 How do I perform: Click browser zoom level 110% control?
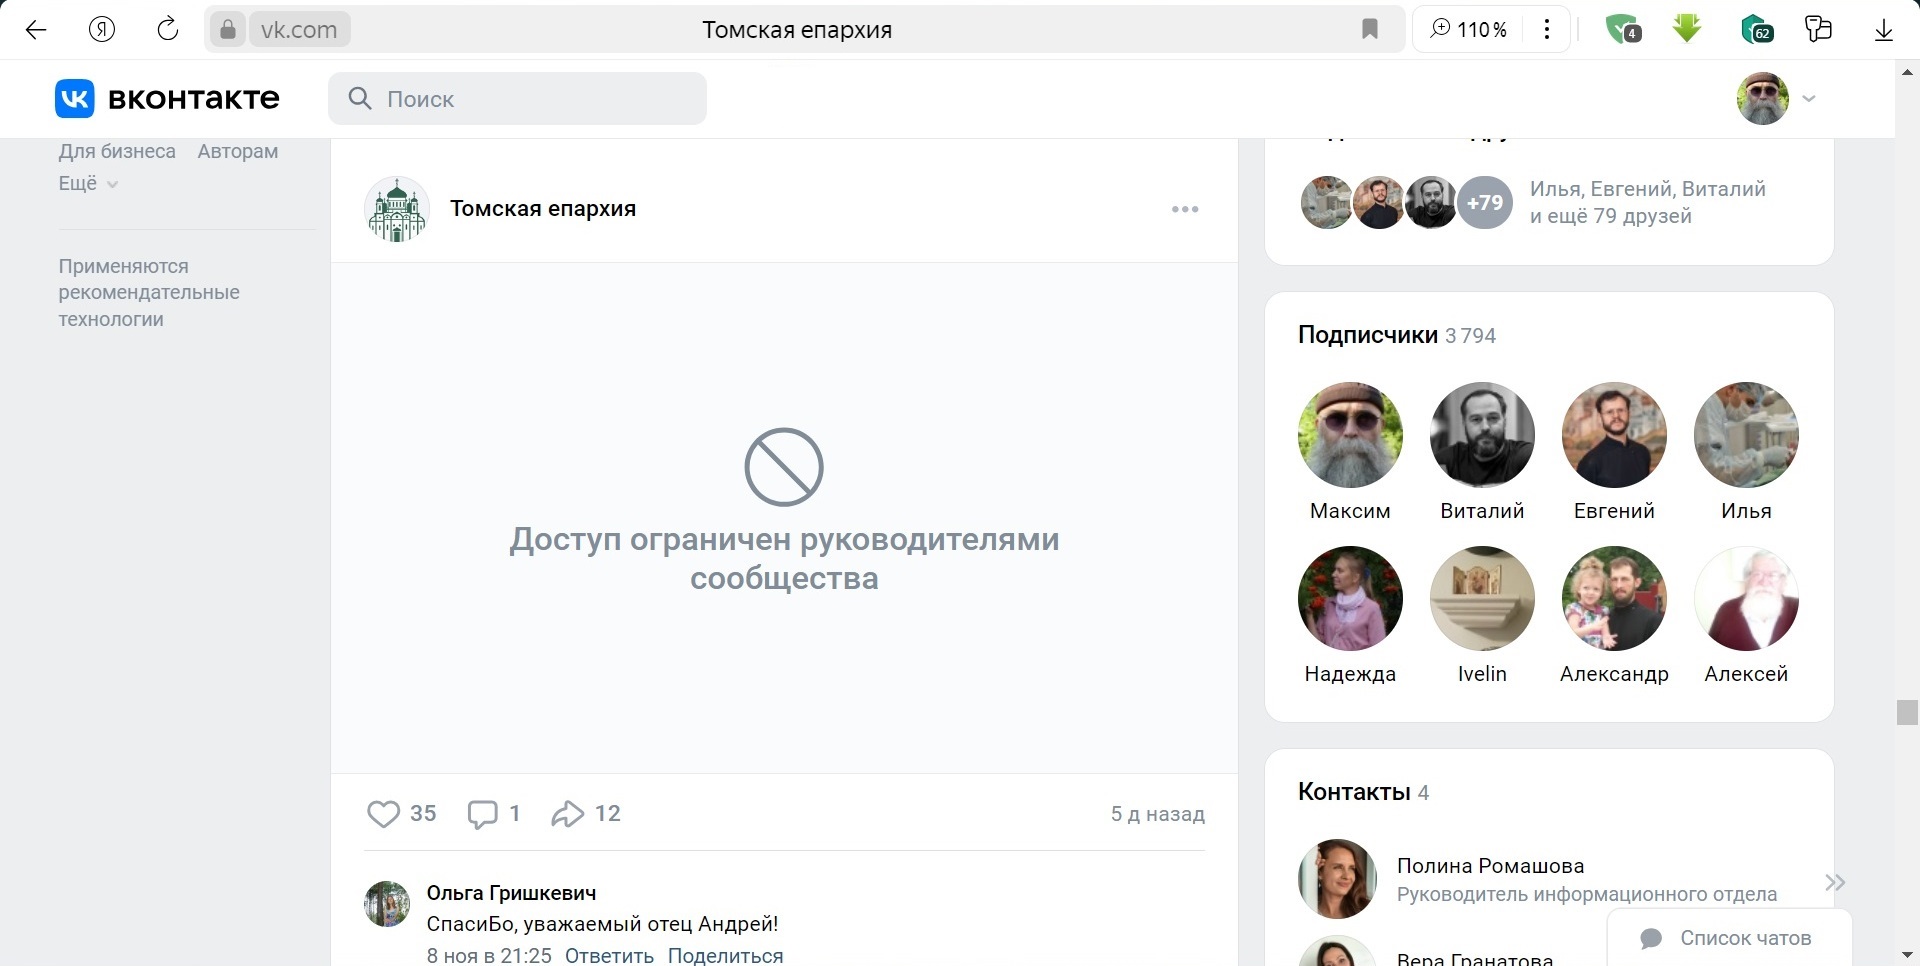click(1468, 30)
